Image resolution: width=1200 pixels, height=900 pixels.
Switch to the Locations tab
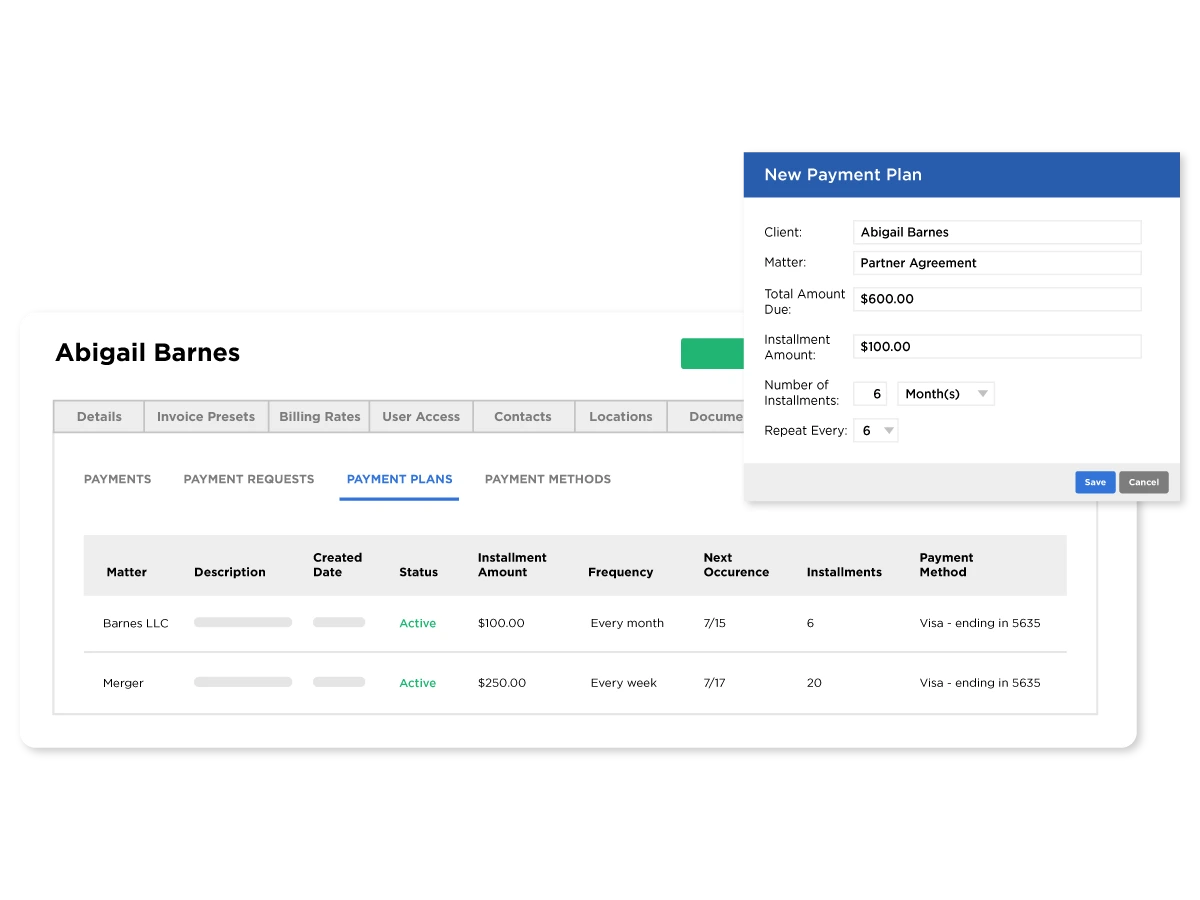coord(620,417)
